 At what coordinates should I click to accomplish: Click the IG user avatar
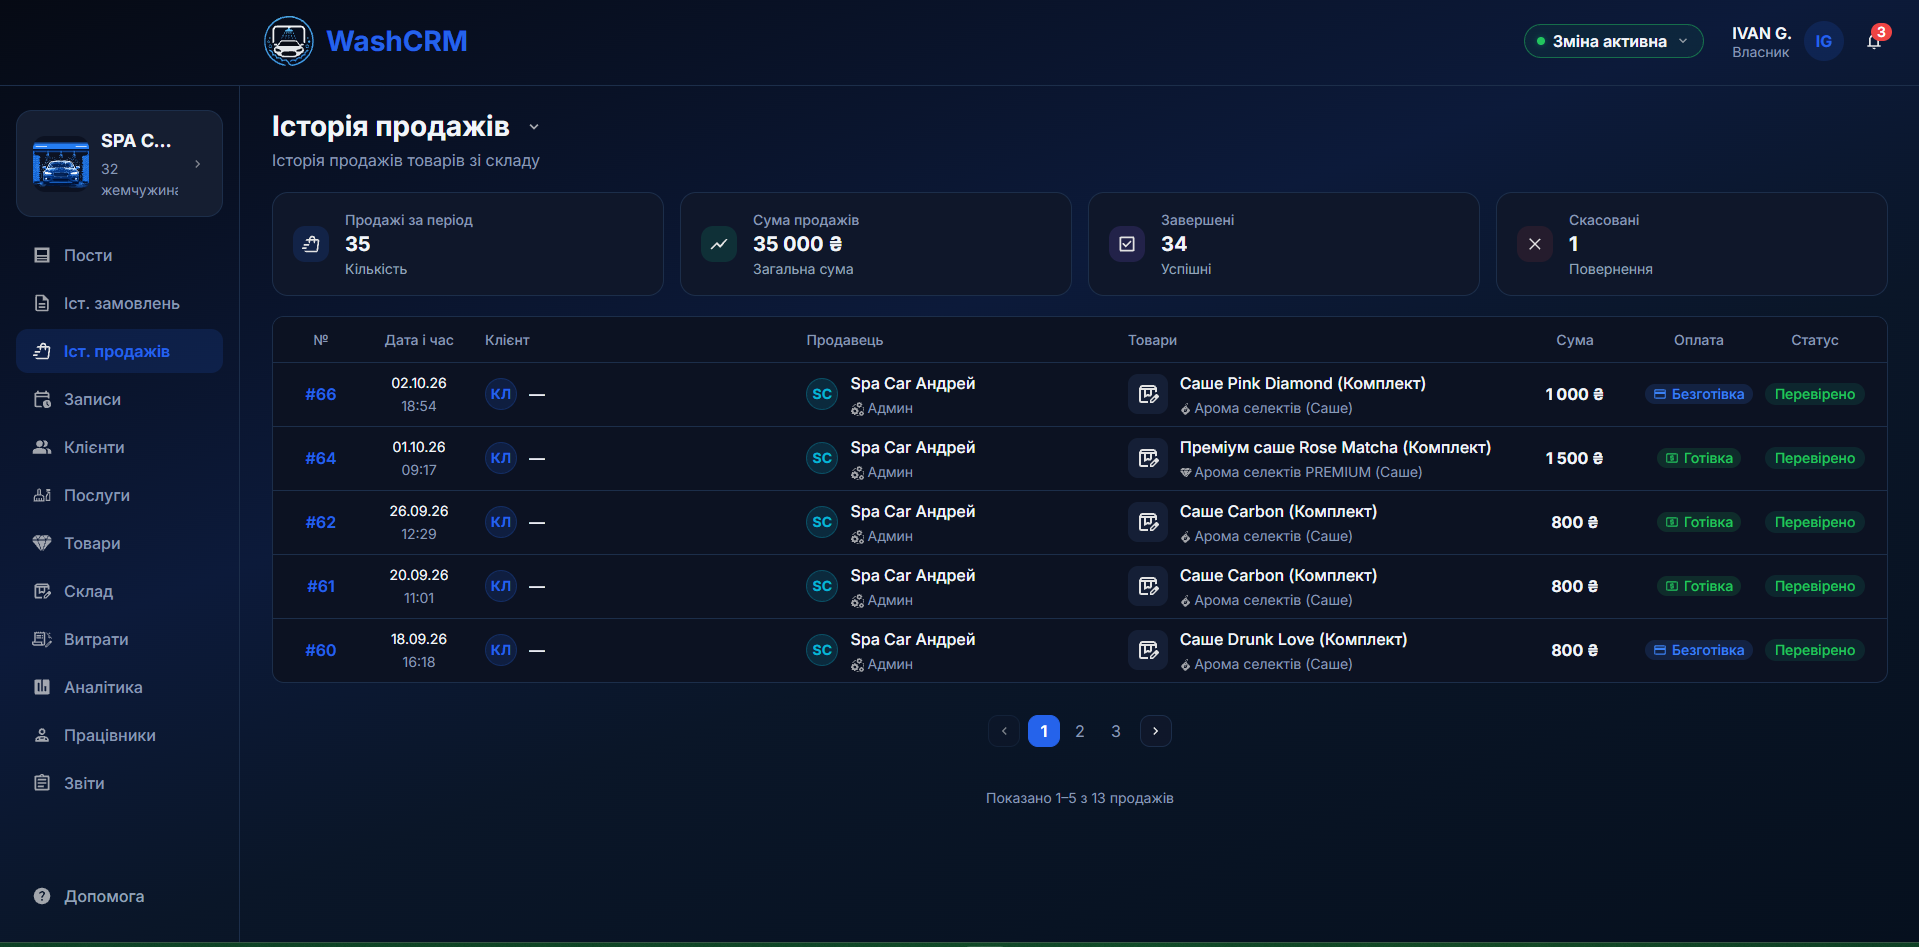tap(1824, 41)
